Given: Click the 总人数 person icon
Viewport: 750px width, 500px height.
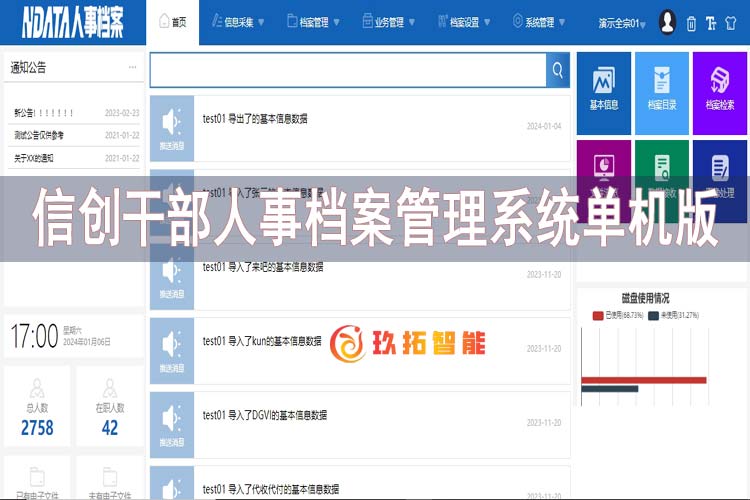Looking at the screenshot, I should pos(37,388).
